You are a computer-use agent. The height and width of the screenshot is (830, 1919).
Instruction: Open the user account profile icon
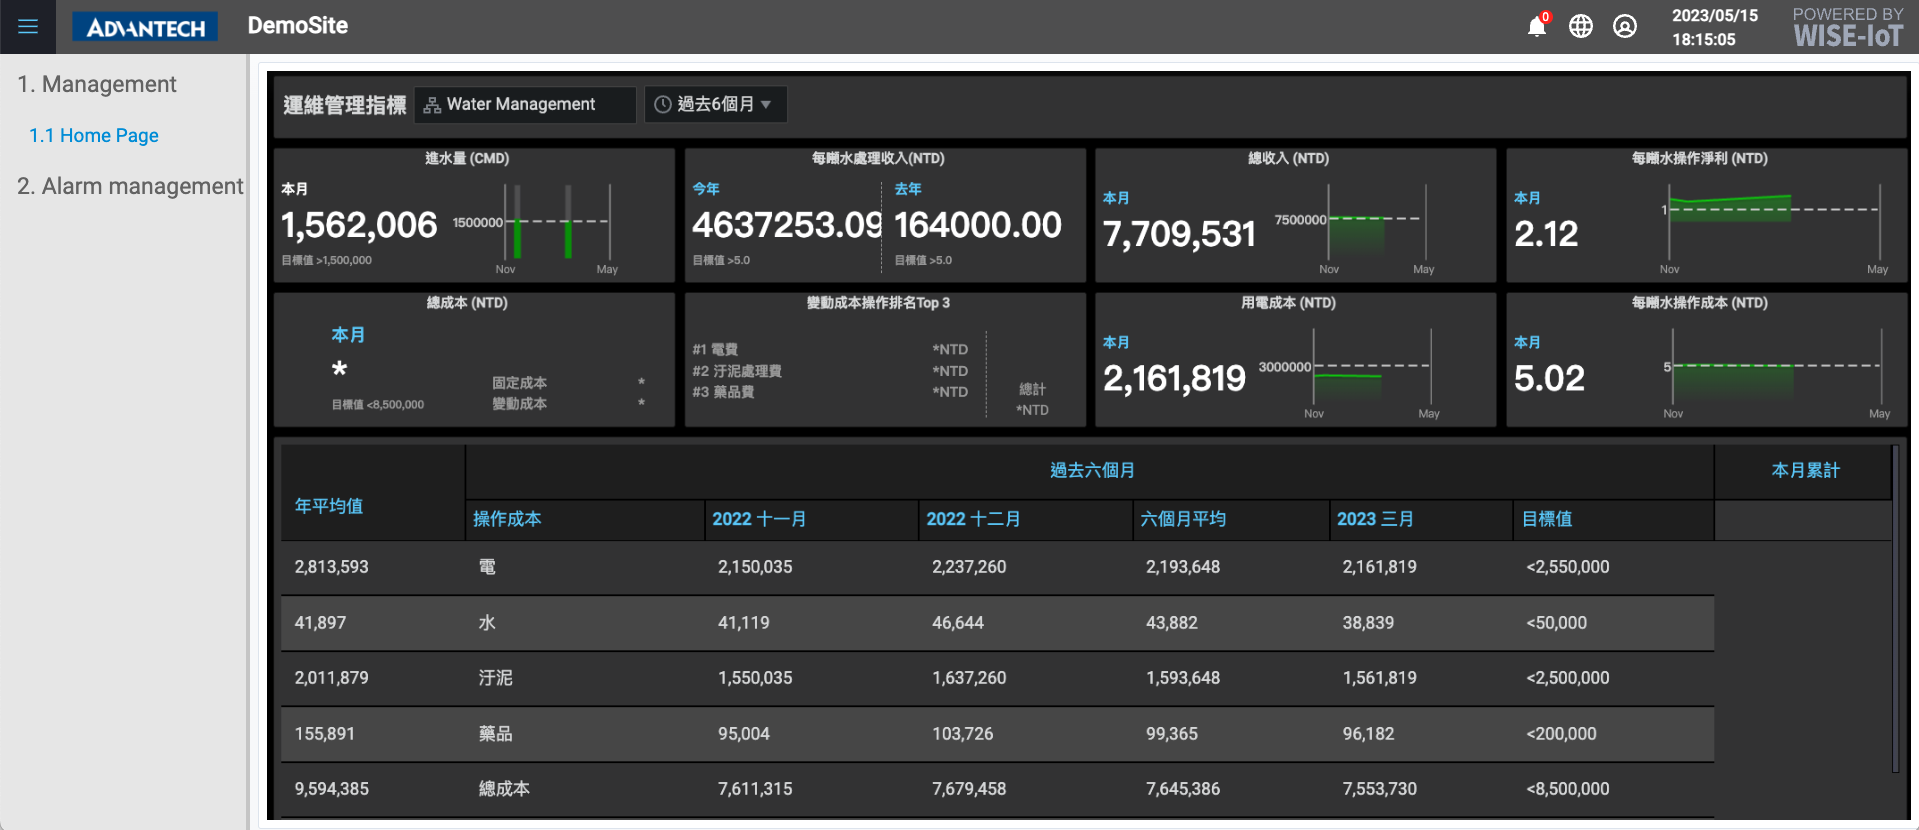(1625, 27)
